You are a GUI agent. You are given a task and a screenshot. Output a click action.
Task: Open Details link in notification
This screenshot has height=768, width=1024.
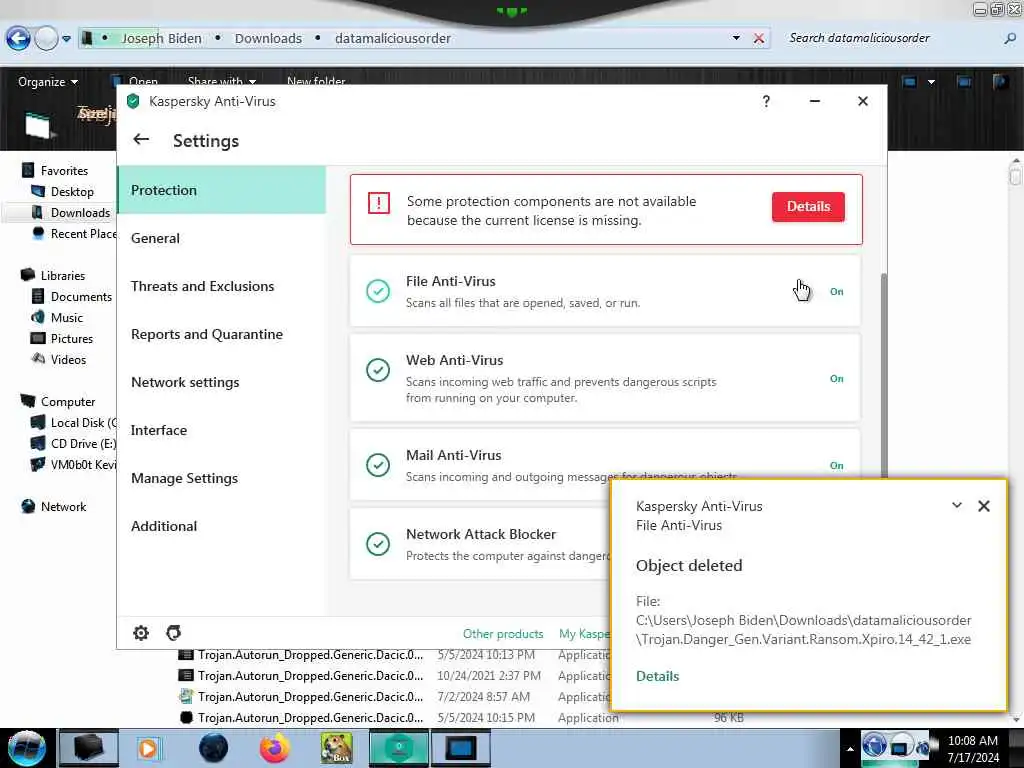[x=657, y=676]
